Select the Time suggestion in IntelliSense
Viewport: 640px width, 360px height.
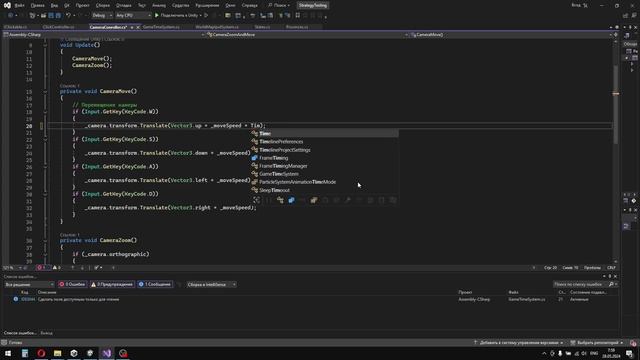click(324, 133)
